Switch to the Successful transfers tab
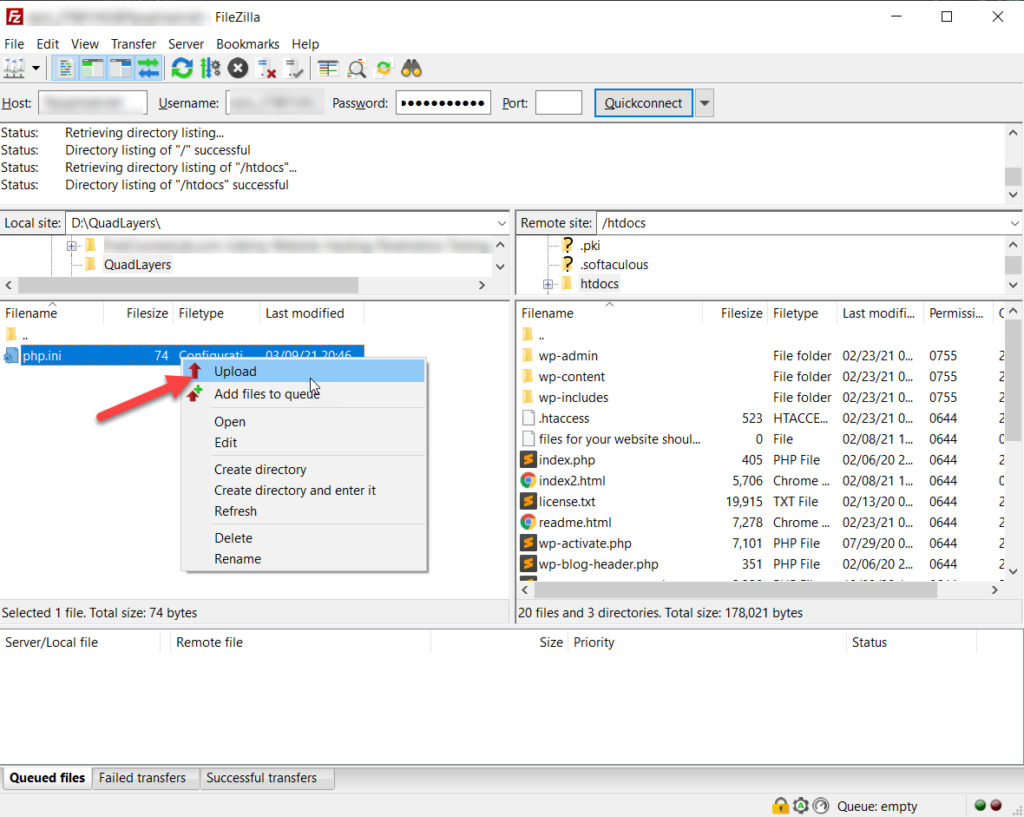This screenshot has height=817, width=1024. click(261, 778)
